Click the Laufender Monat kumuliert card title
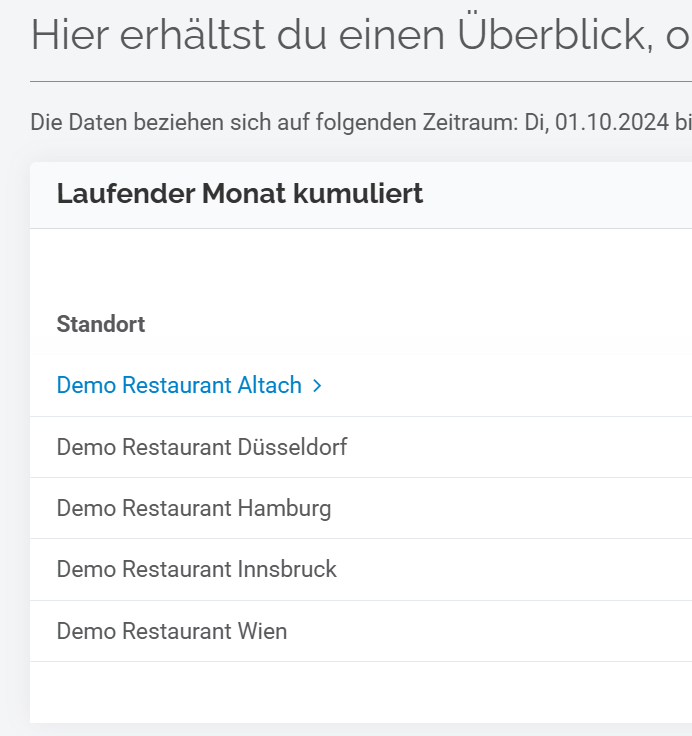 point(240,193)
